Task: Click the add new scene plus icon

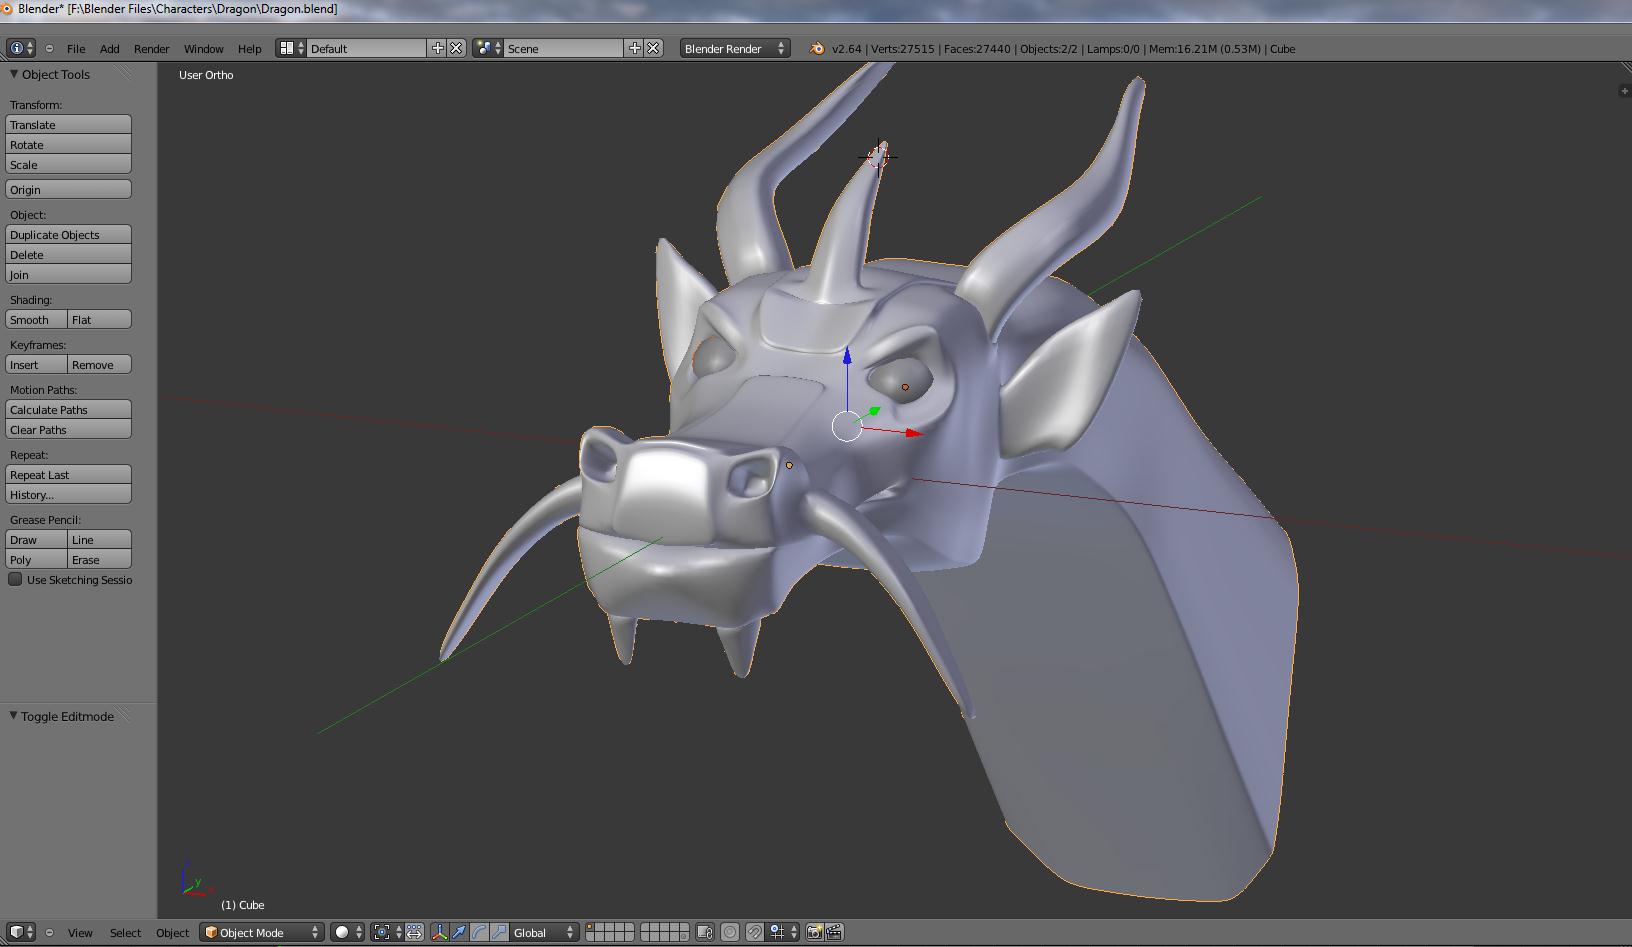Action: [634, 48]
